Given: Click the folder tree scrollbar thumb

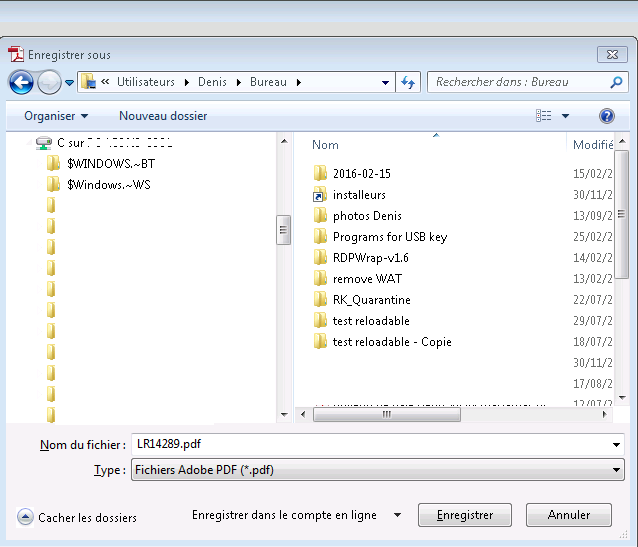Looking at the screenshot, I should pyautogui.click(x=284, y=230).
